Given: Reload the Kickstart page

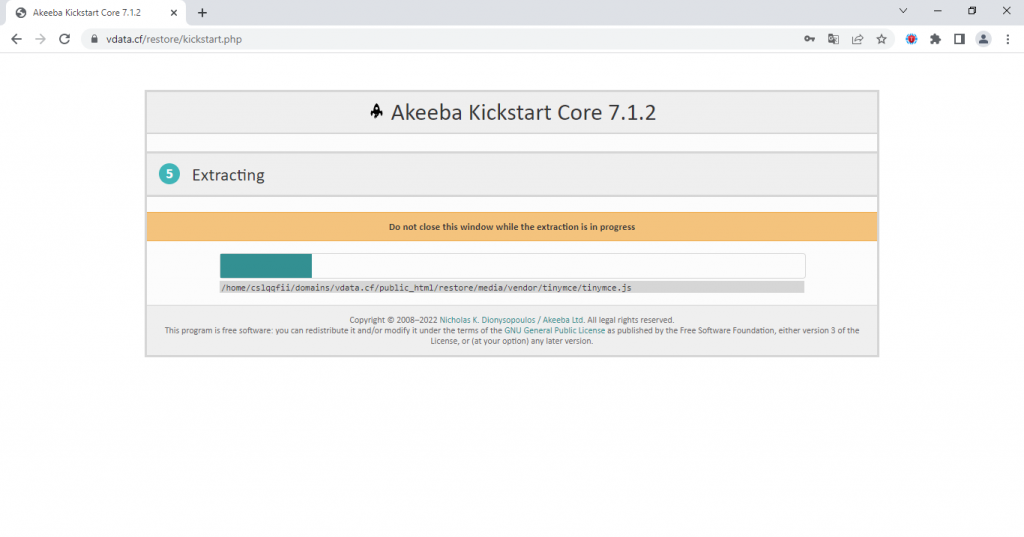Looking at the screenshot, I should (65, 39).
